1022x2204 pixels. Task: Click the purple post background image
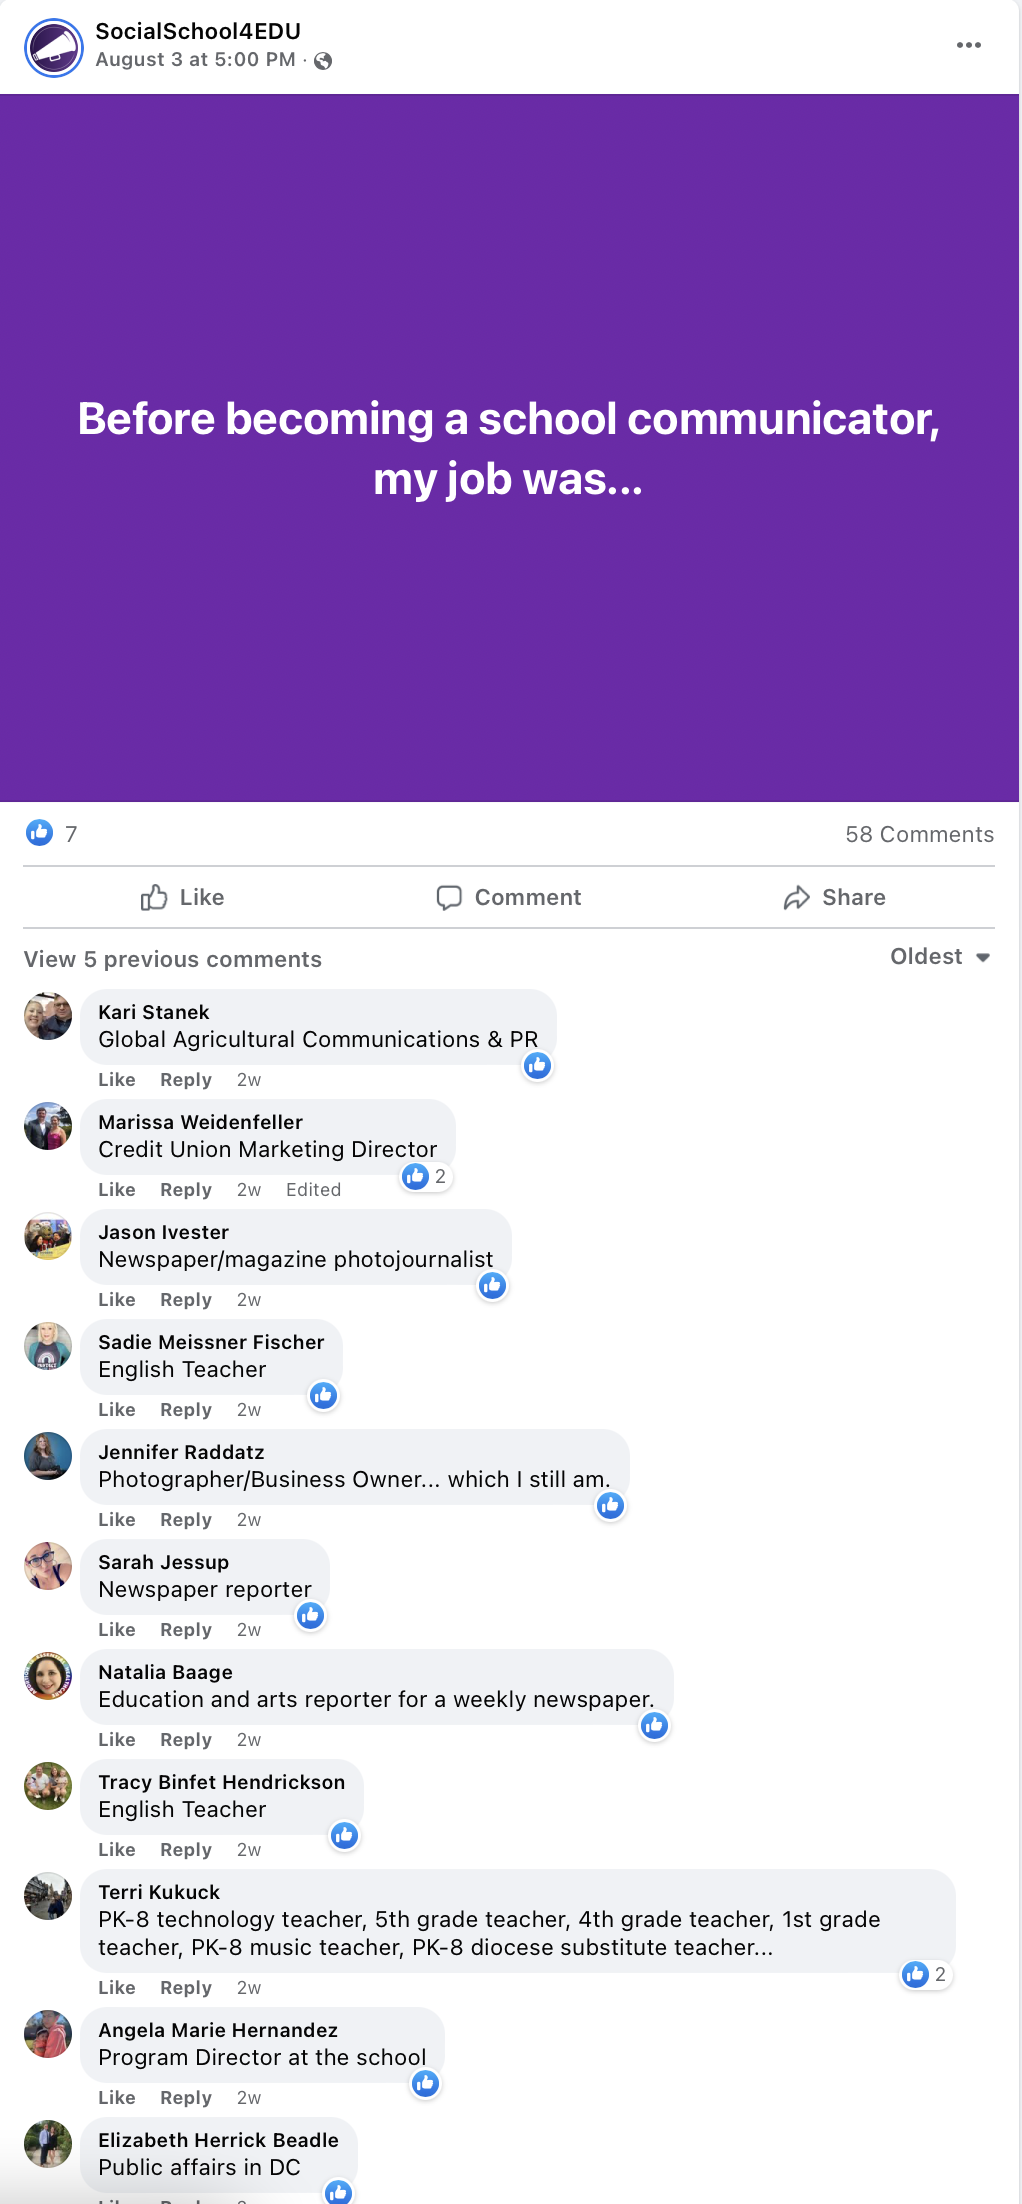(509, 448)
